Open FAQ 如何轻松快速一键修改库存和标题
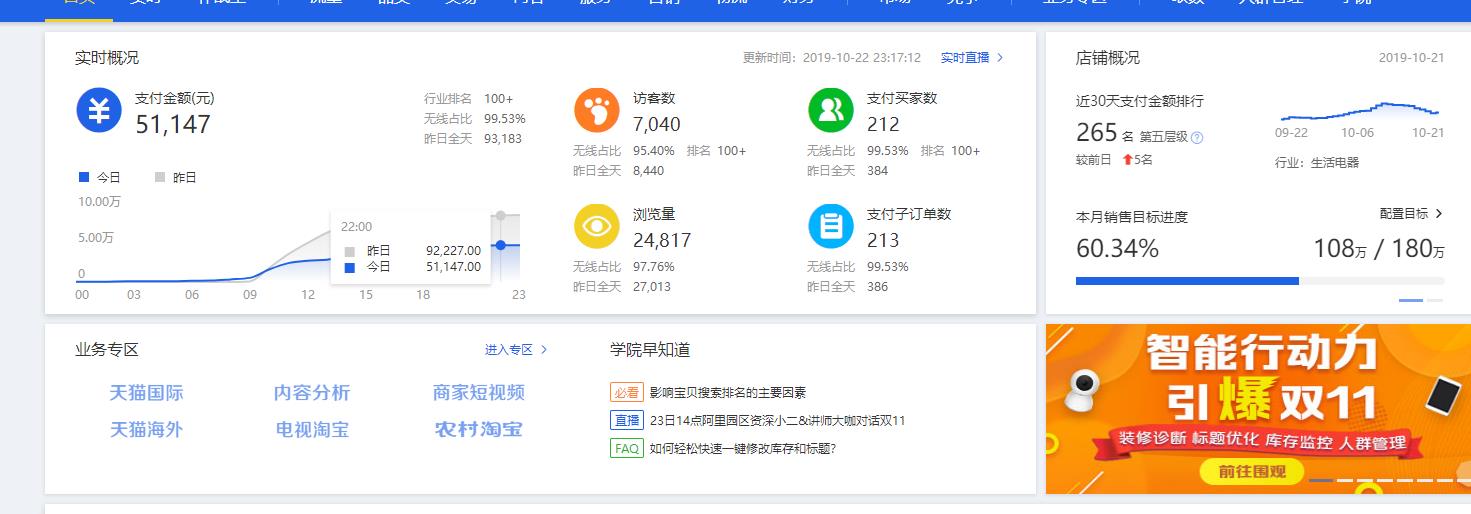The width and height of the screenshot is (1471, 514). point(743,449)
